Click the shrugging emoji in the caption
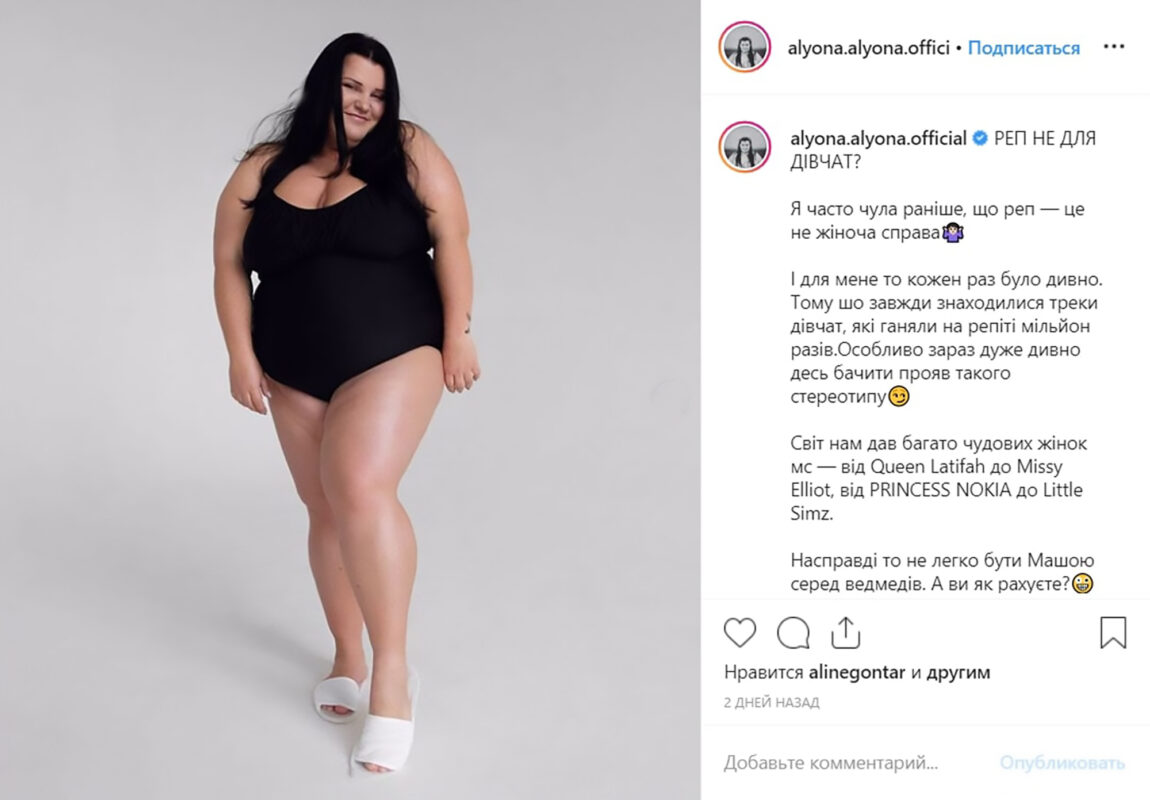Image resolution: width=1150 pixels, height=800 pixels. (953, 233)
